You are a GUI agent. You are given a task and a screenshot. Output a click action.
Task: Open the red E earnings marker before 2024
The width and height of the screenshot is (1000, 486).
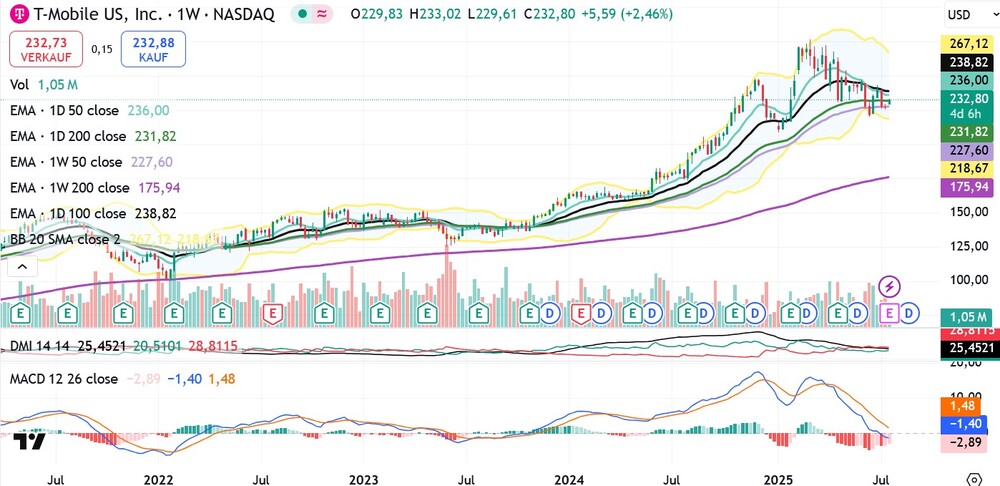[x=581, y=313]
